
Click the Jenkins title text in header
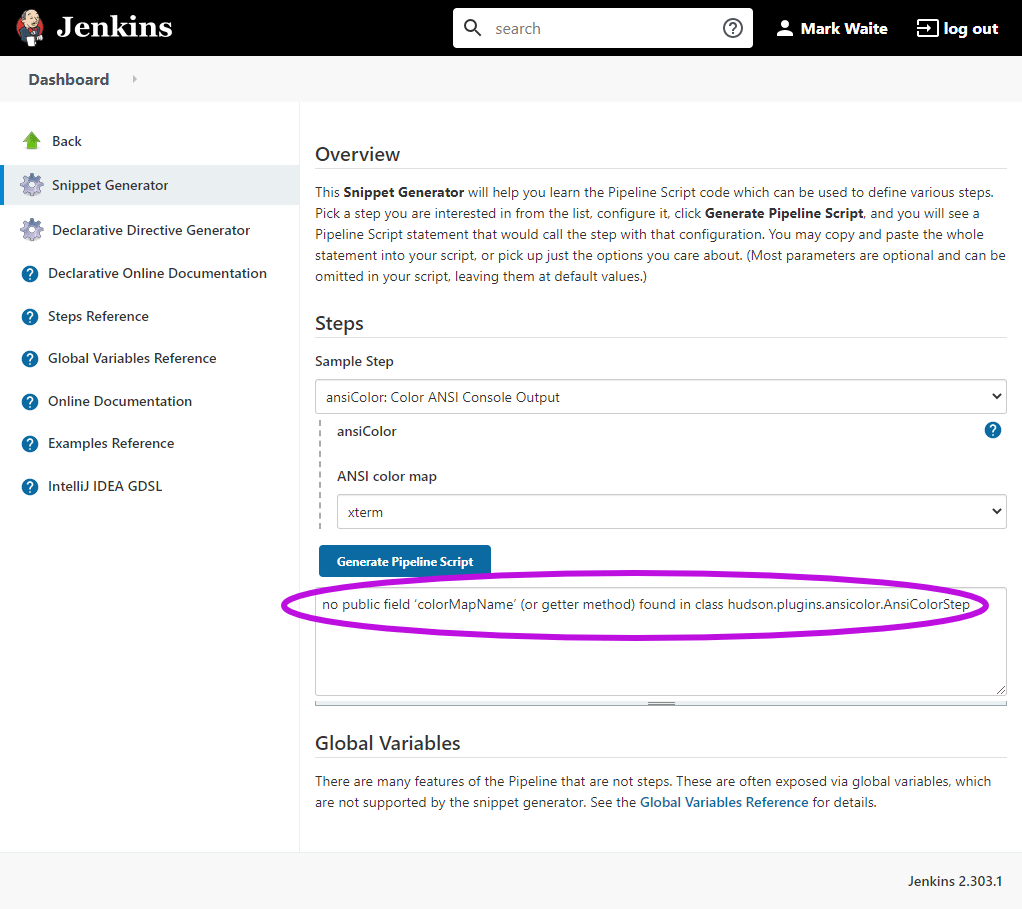[x=115, y=27]
